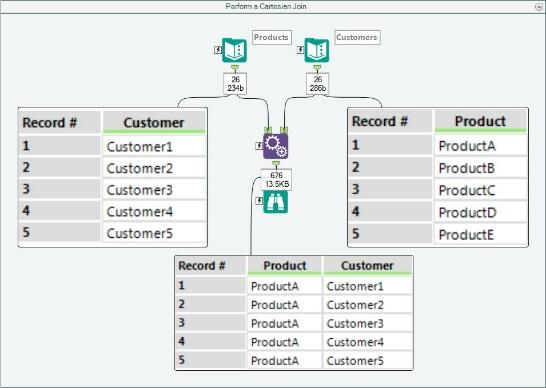Click the Customer column header in left table
Viewport: 546px width, 388px height.
point(154,123)
